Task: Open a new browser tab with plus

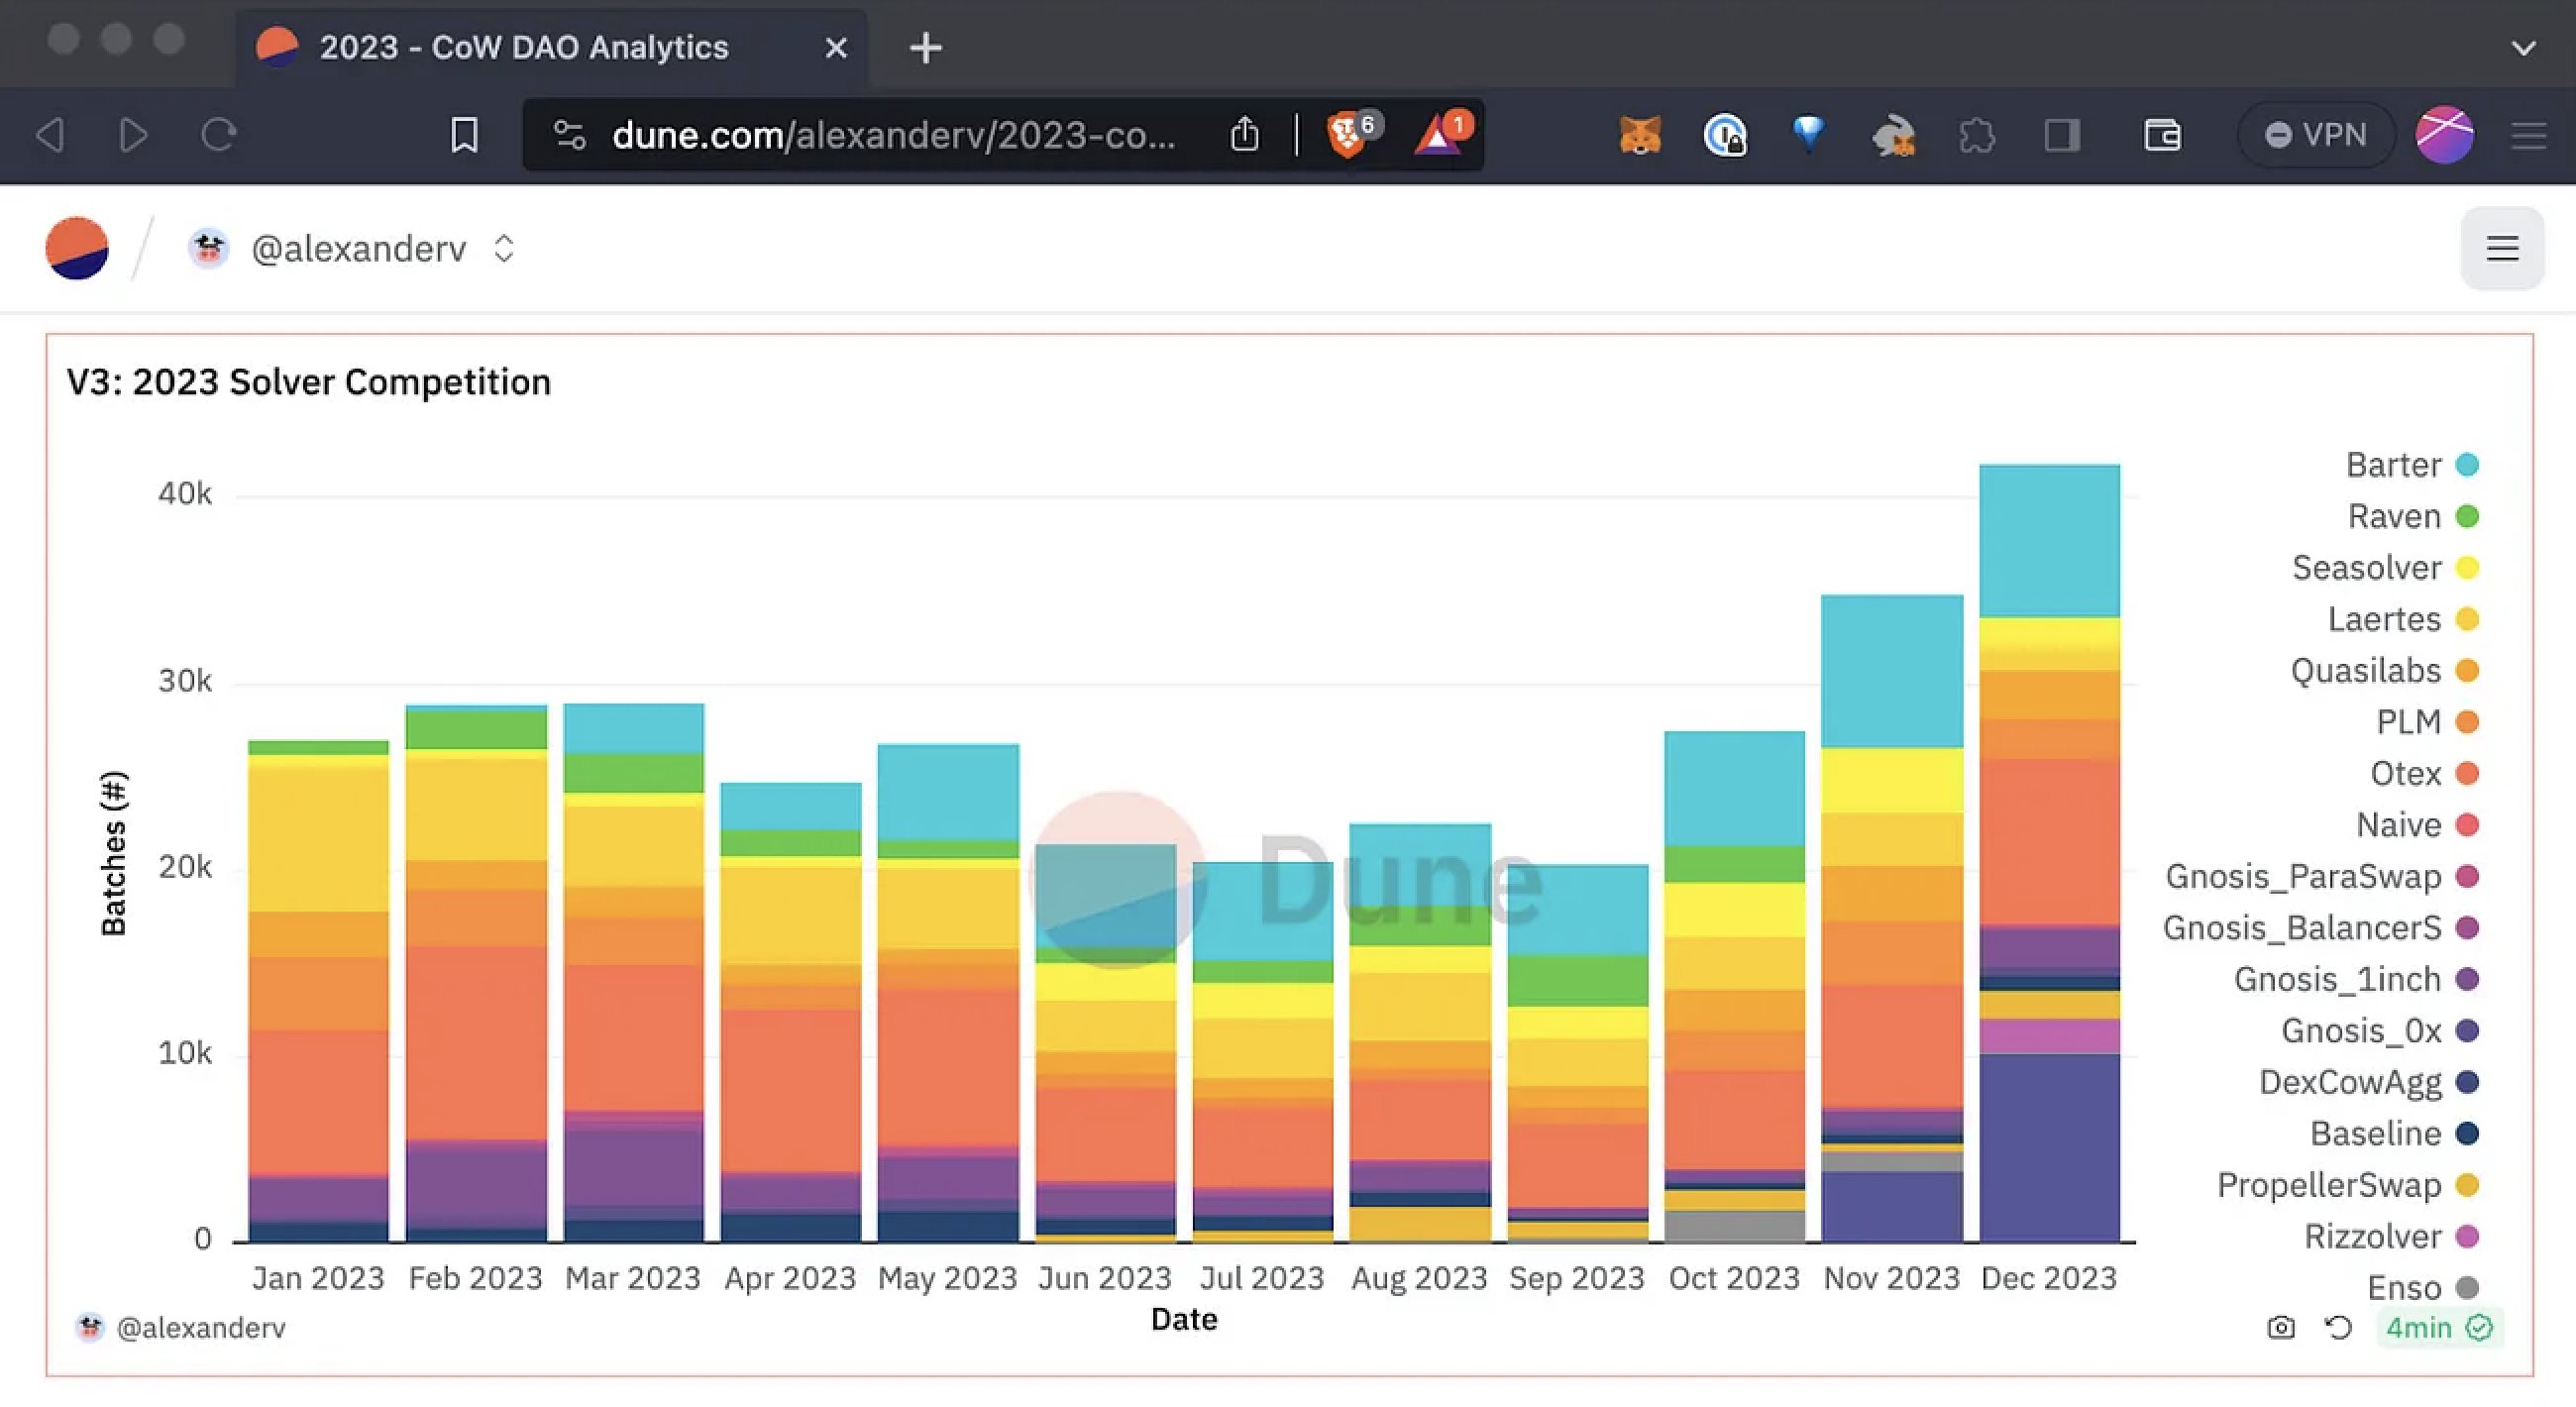Action: click(x=926, y=47)
